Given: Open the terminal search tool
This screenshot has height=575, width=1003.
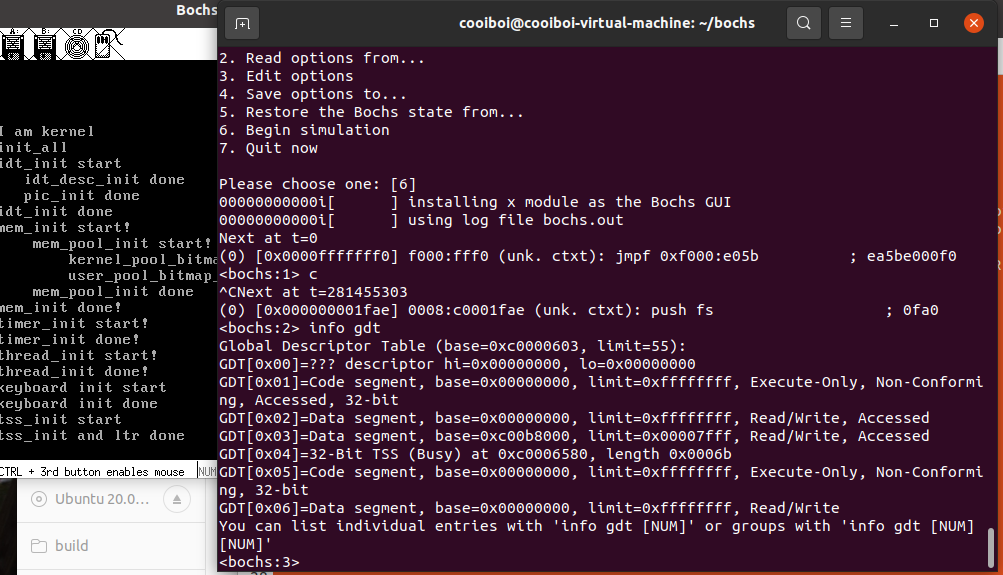Looking at the screenshot, I should [x=803, y=24].
